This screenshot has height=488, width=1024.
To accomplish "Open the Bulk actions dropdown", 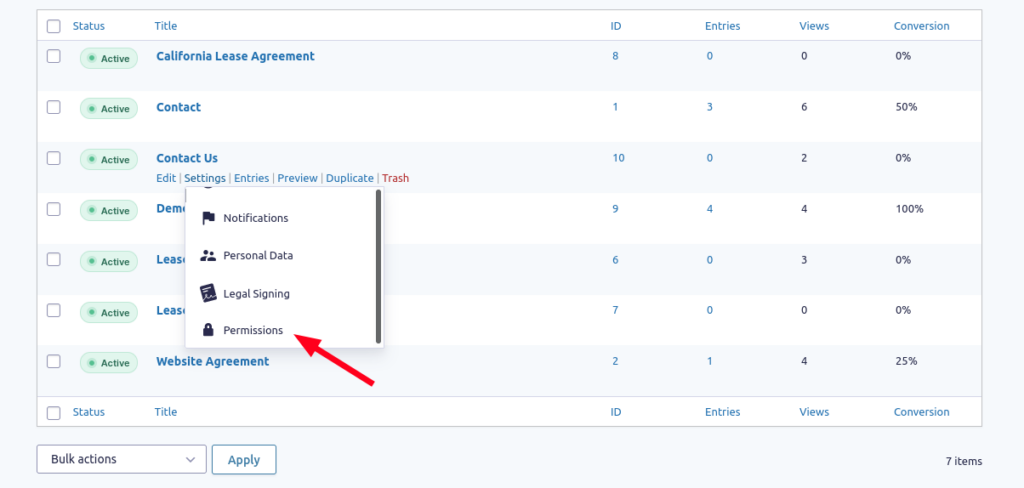I will (121, 459).
